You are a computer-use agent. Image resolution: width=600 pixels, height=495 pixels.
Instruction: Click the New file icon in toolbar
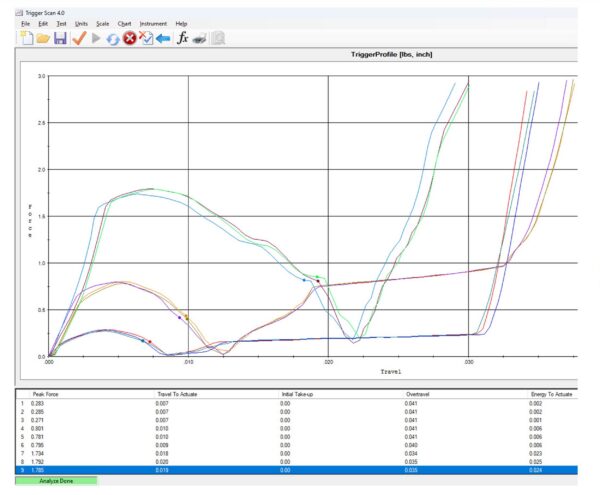click(26, 38)
